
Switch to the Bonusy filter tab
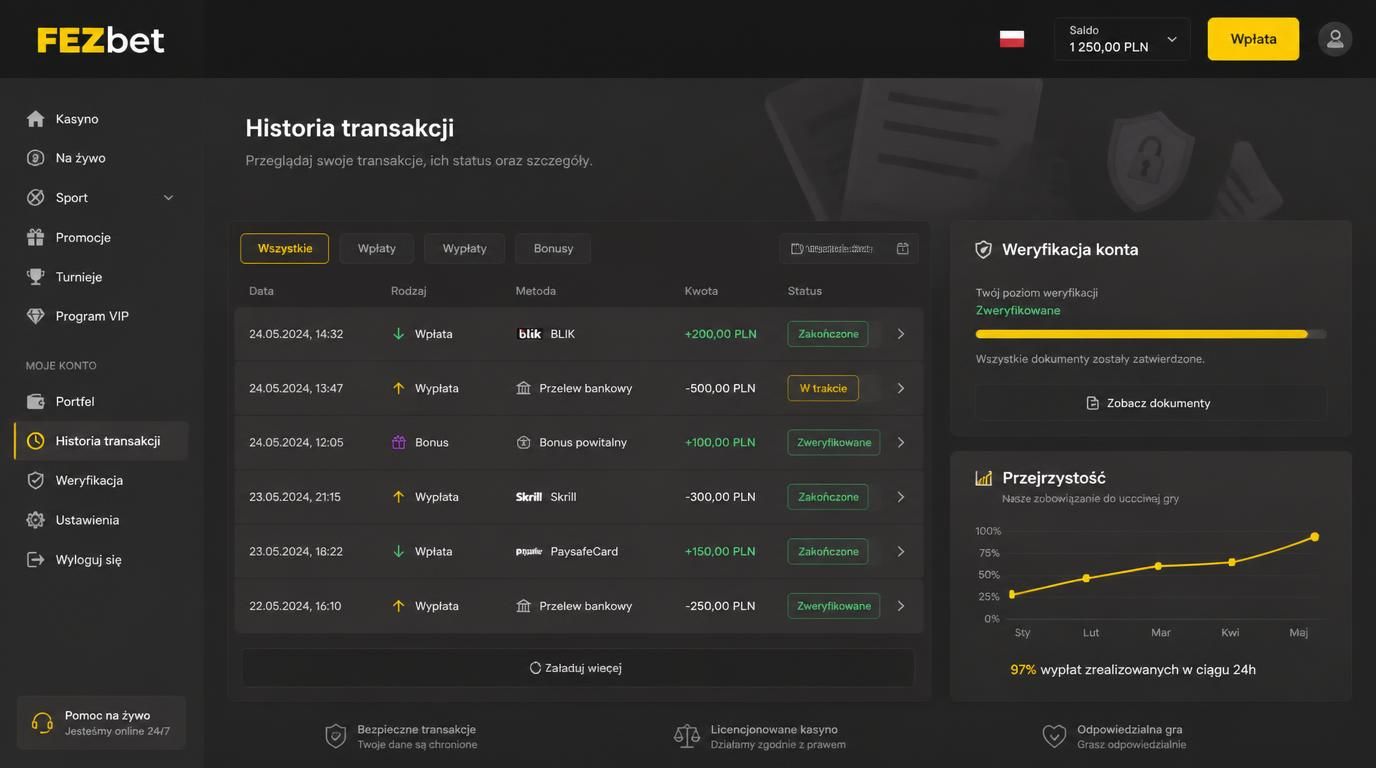click(553, 248)
